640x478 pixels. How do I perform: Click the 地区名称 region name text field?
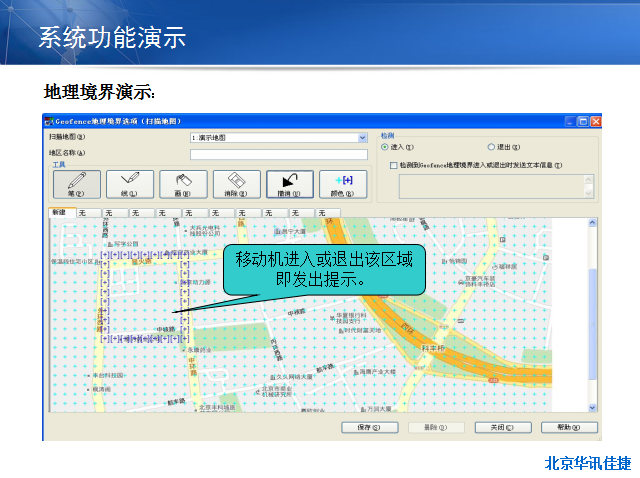pos(278,154)
